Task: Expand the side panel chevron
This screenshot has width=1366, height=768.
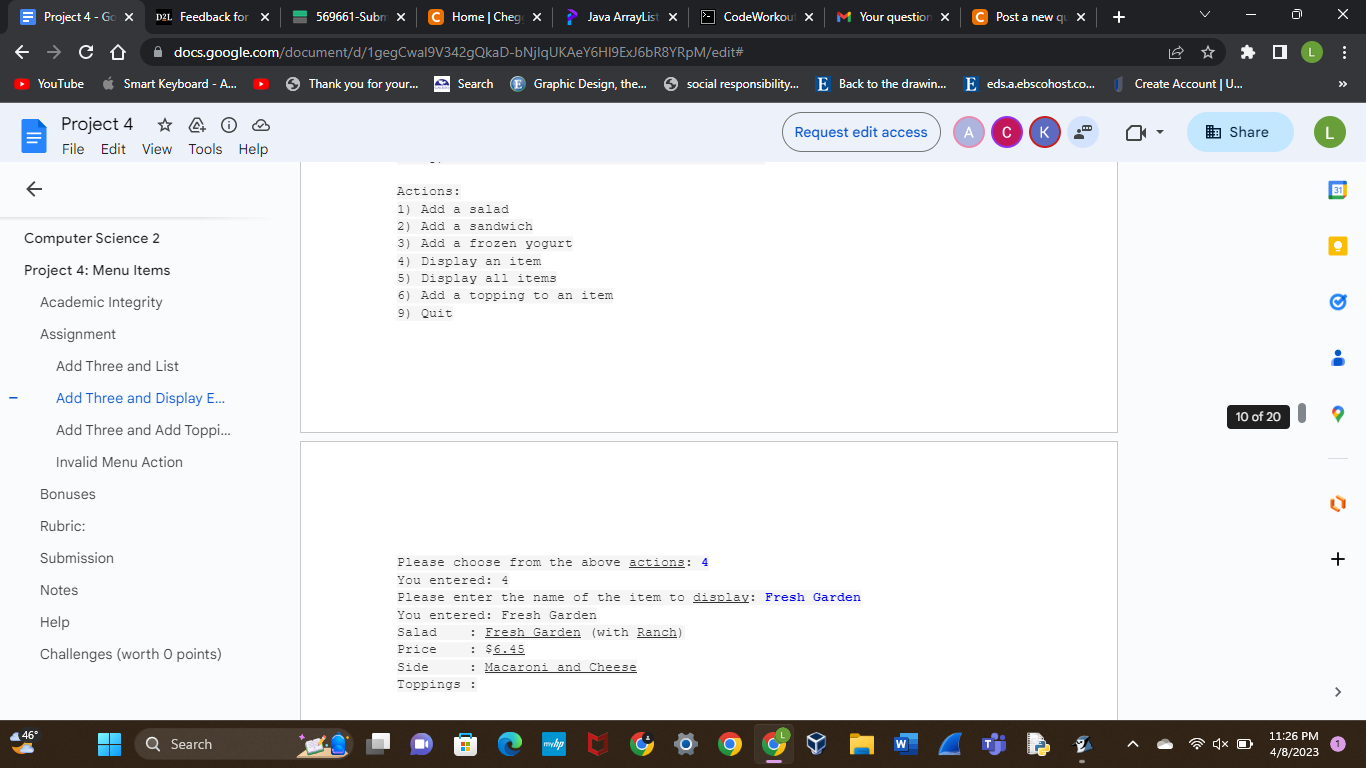Action: [x=1338, y=691]
